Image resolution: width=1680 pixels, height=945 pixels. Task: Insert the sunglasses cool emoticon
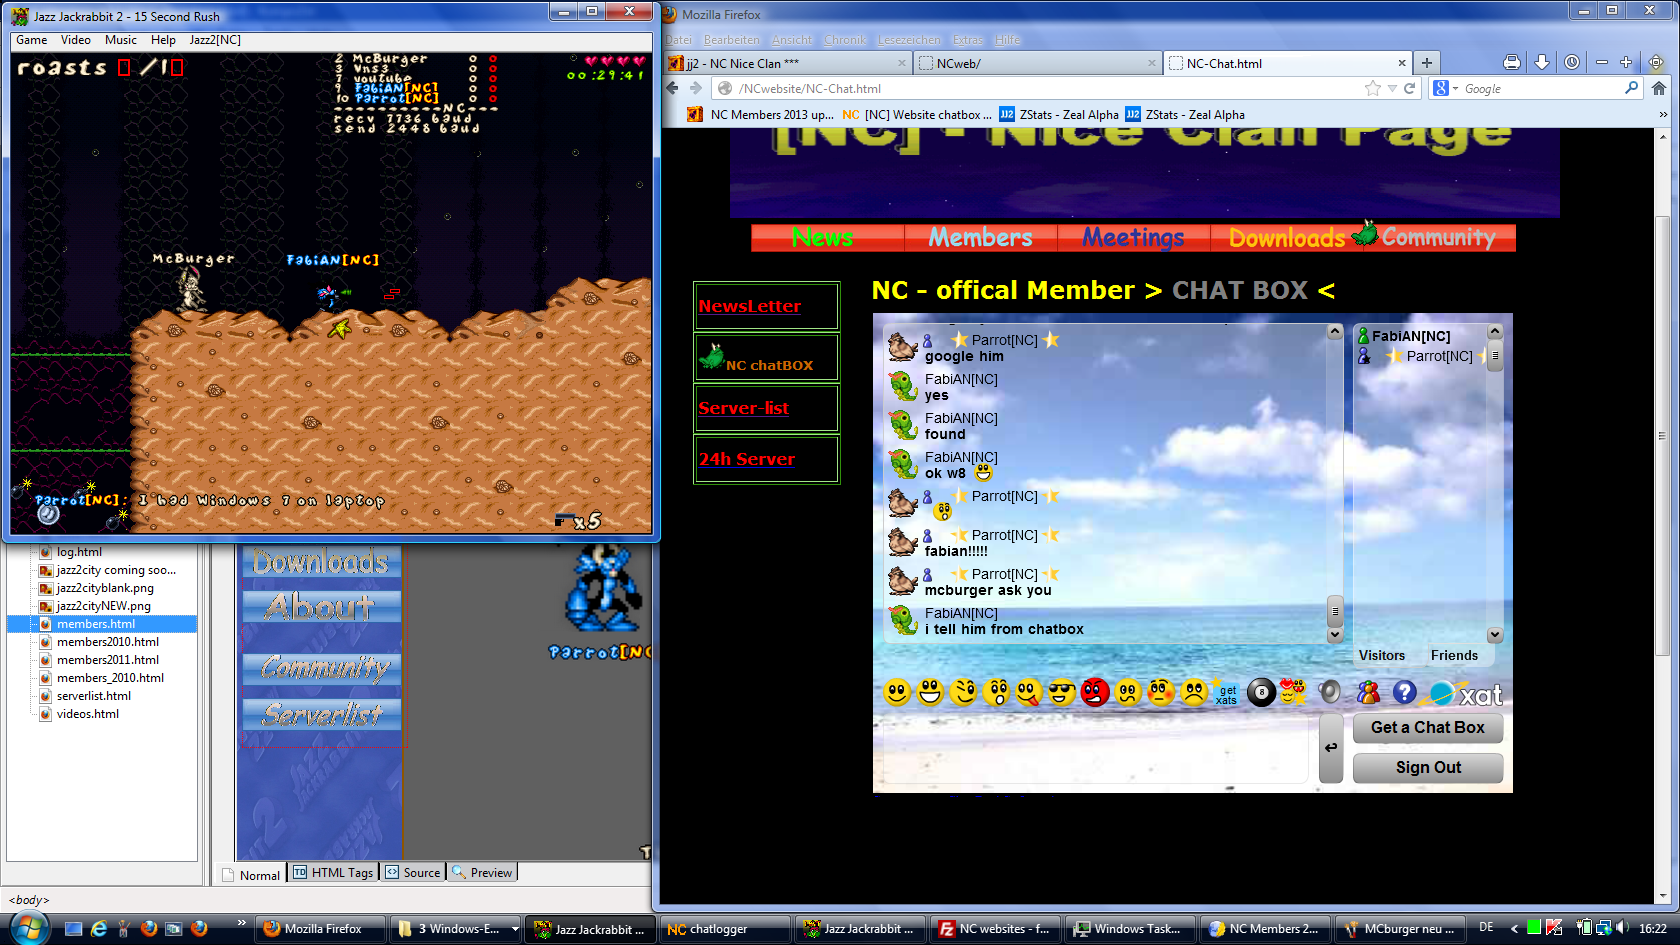click(x=1062, y=692)
